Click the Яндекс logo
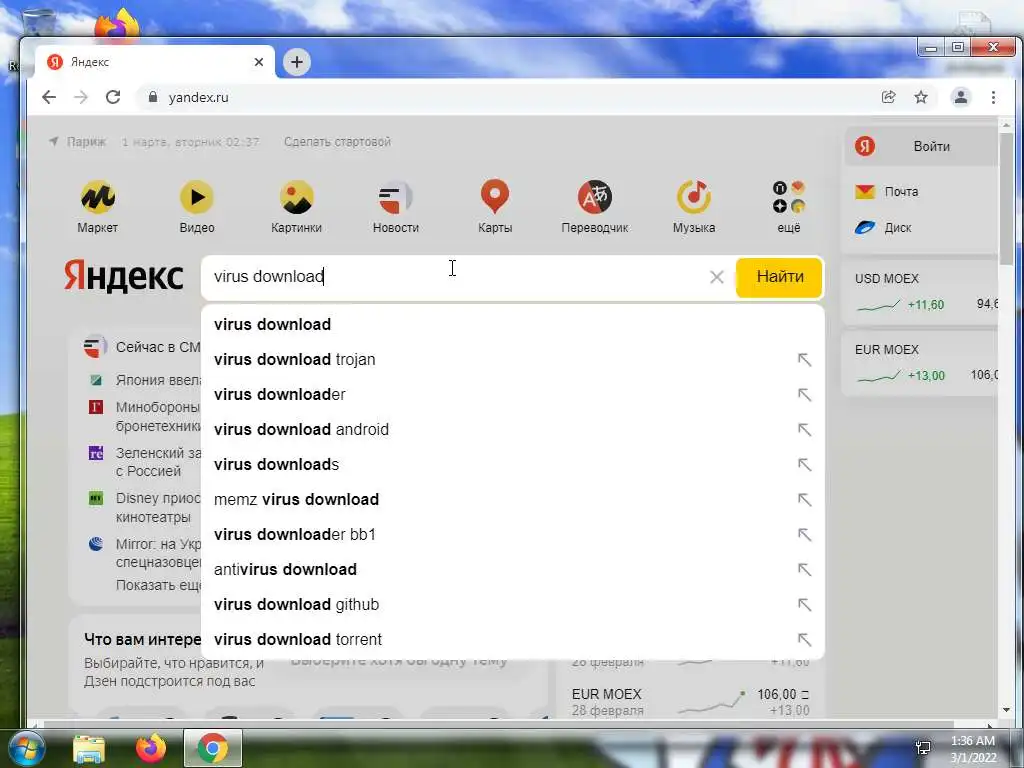 pos(123,276)
